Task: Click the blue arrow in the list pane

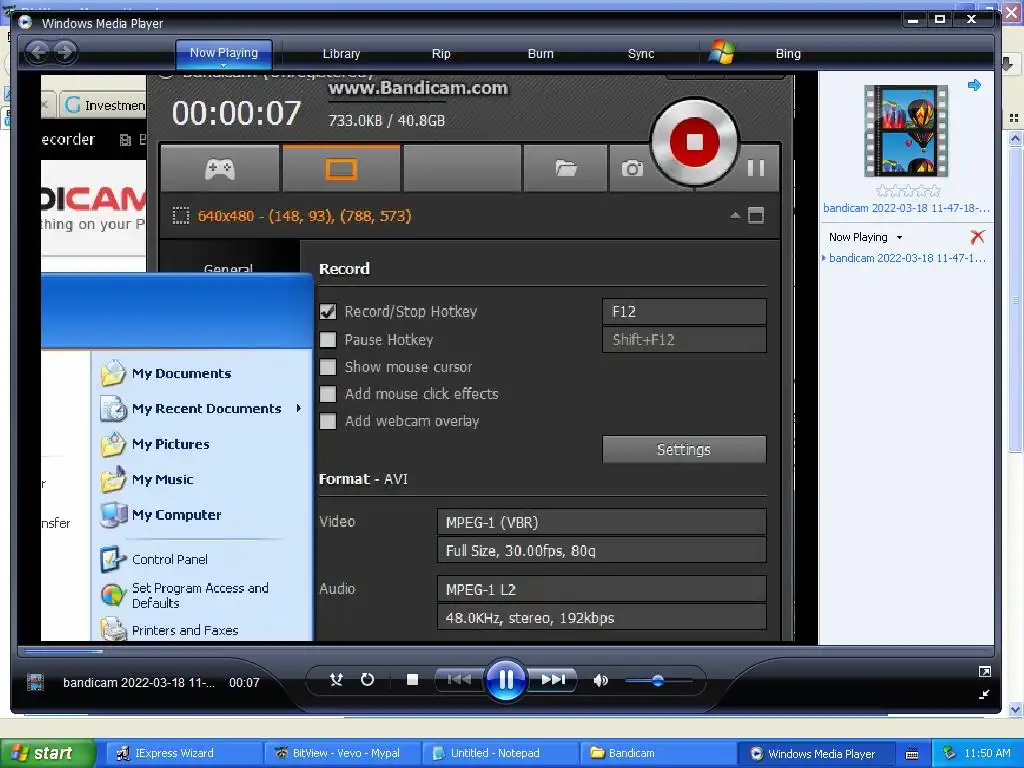Action: coord(974,85)
